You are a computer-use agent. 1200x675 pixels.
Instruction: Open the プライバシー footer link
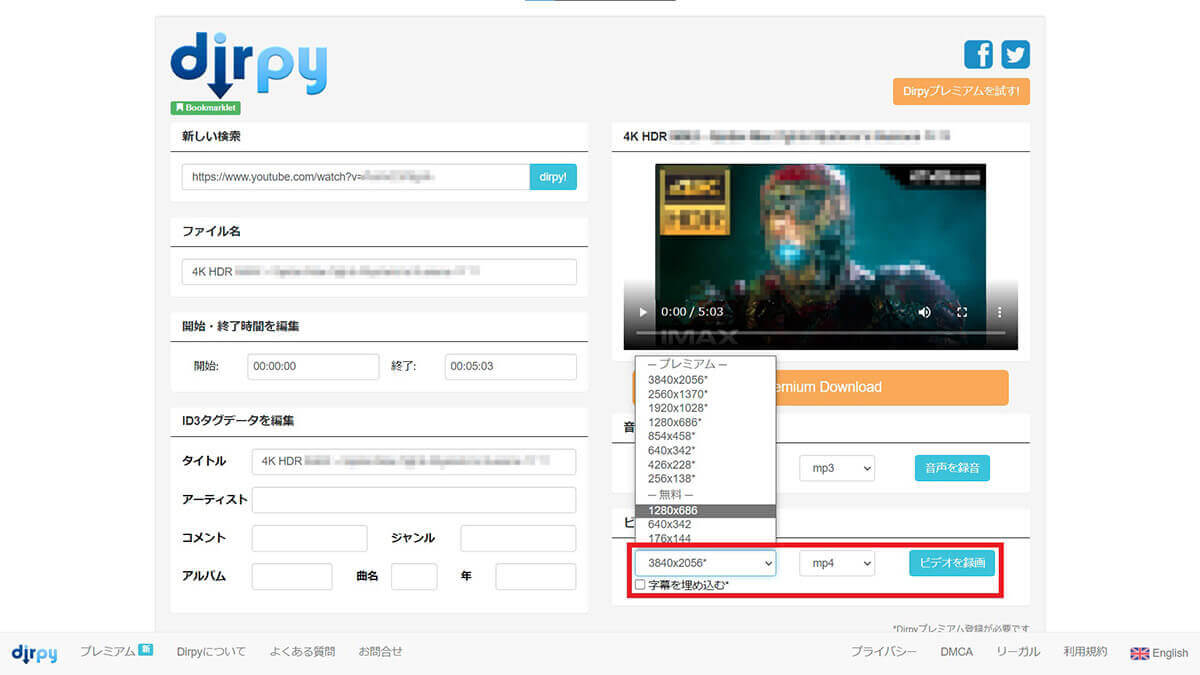pyautogui.click(x=884, y=652)
